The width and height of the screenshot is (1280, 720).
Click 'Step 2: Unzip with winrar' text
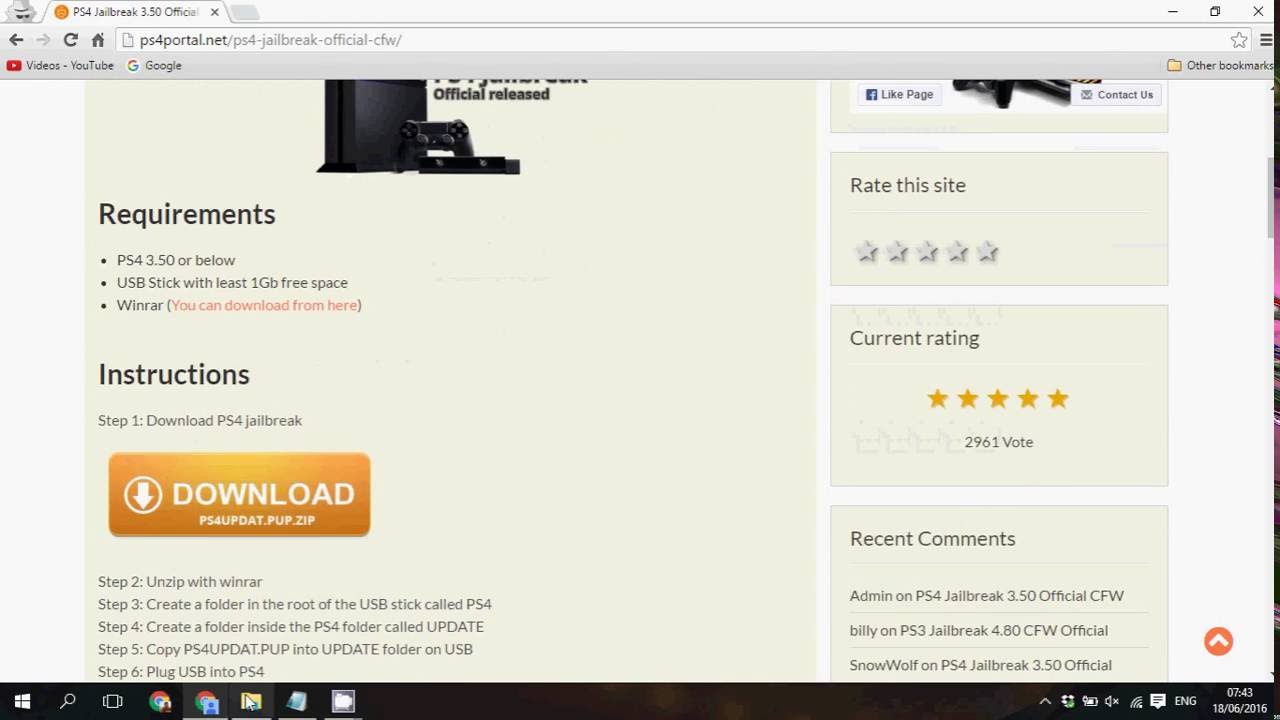(x=180, y=581)
